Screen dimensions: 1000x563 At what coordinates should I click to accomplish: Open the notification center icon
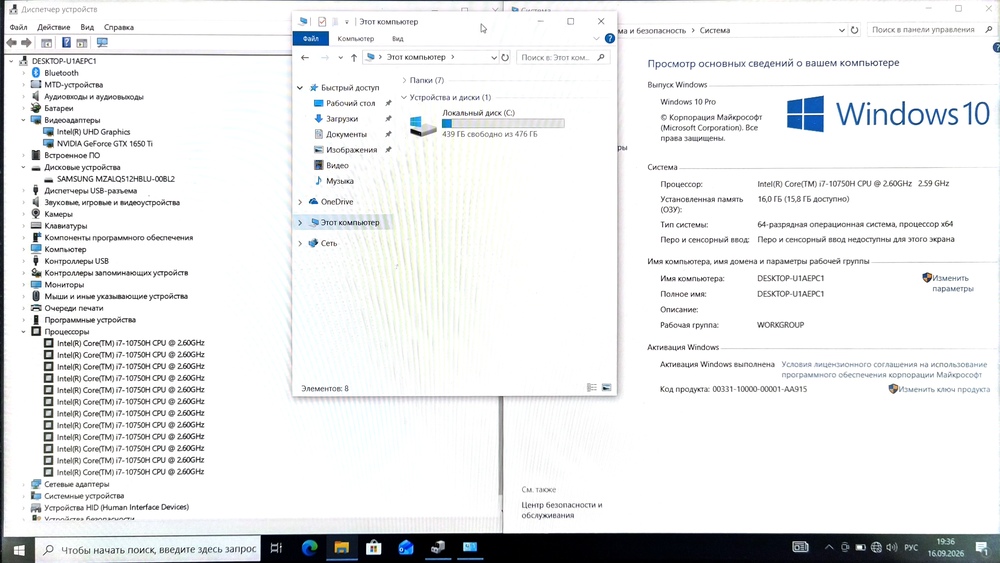[982, 548]
